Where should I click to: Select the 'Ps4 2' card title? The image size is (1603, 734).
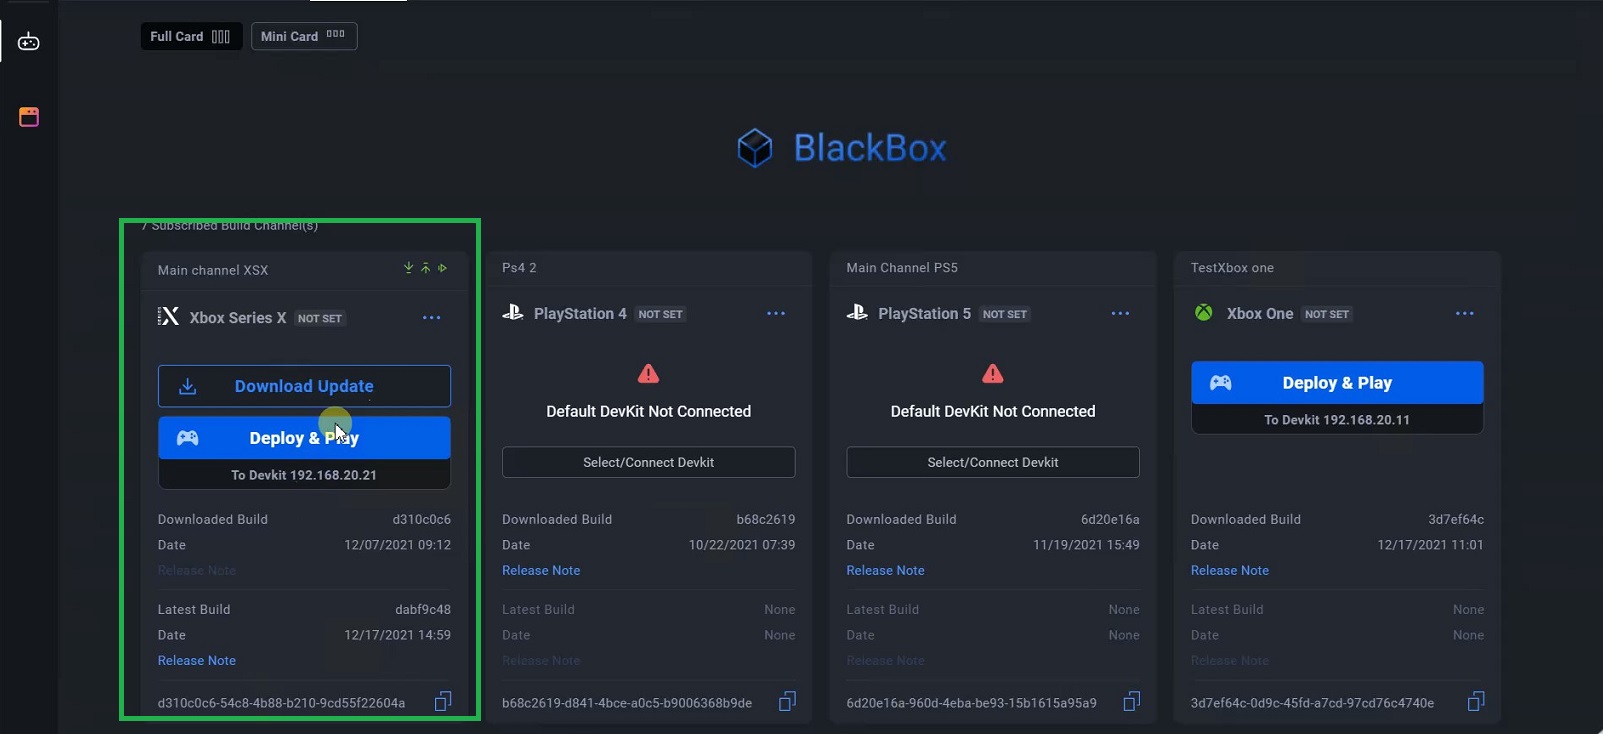click(x=519, y=268)
